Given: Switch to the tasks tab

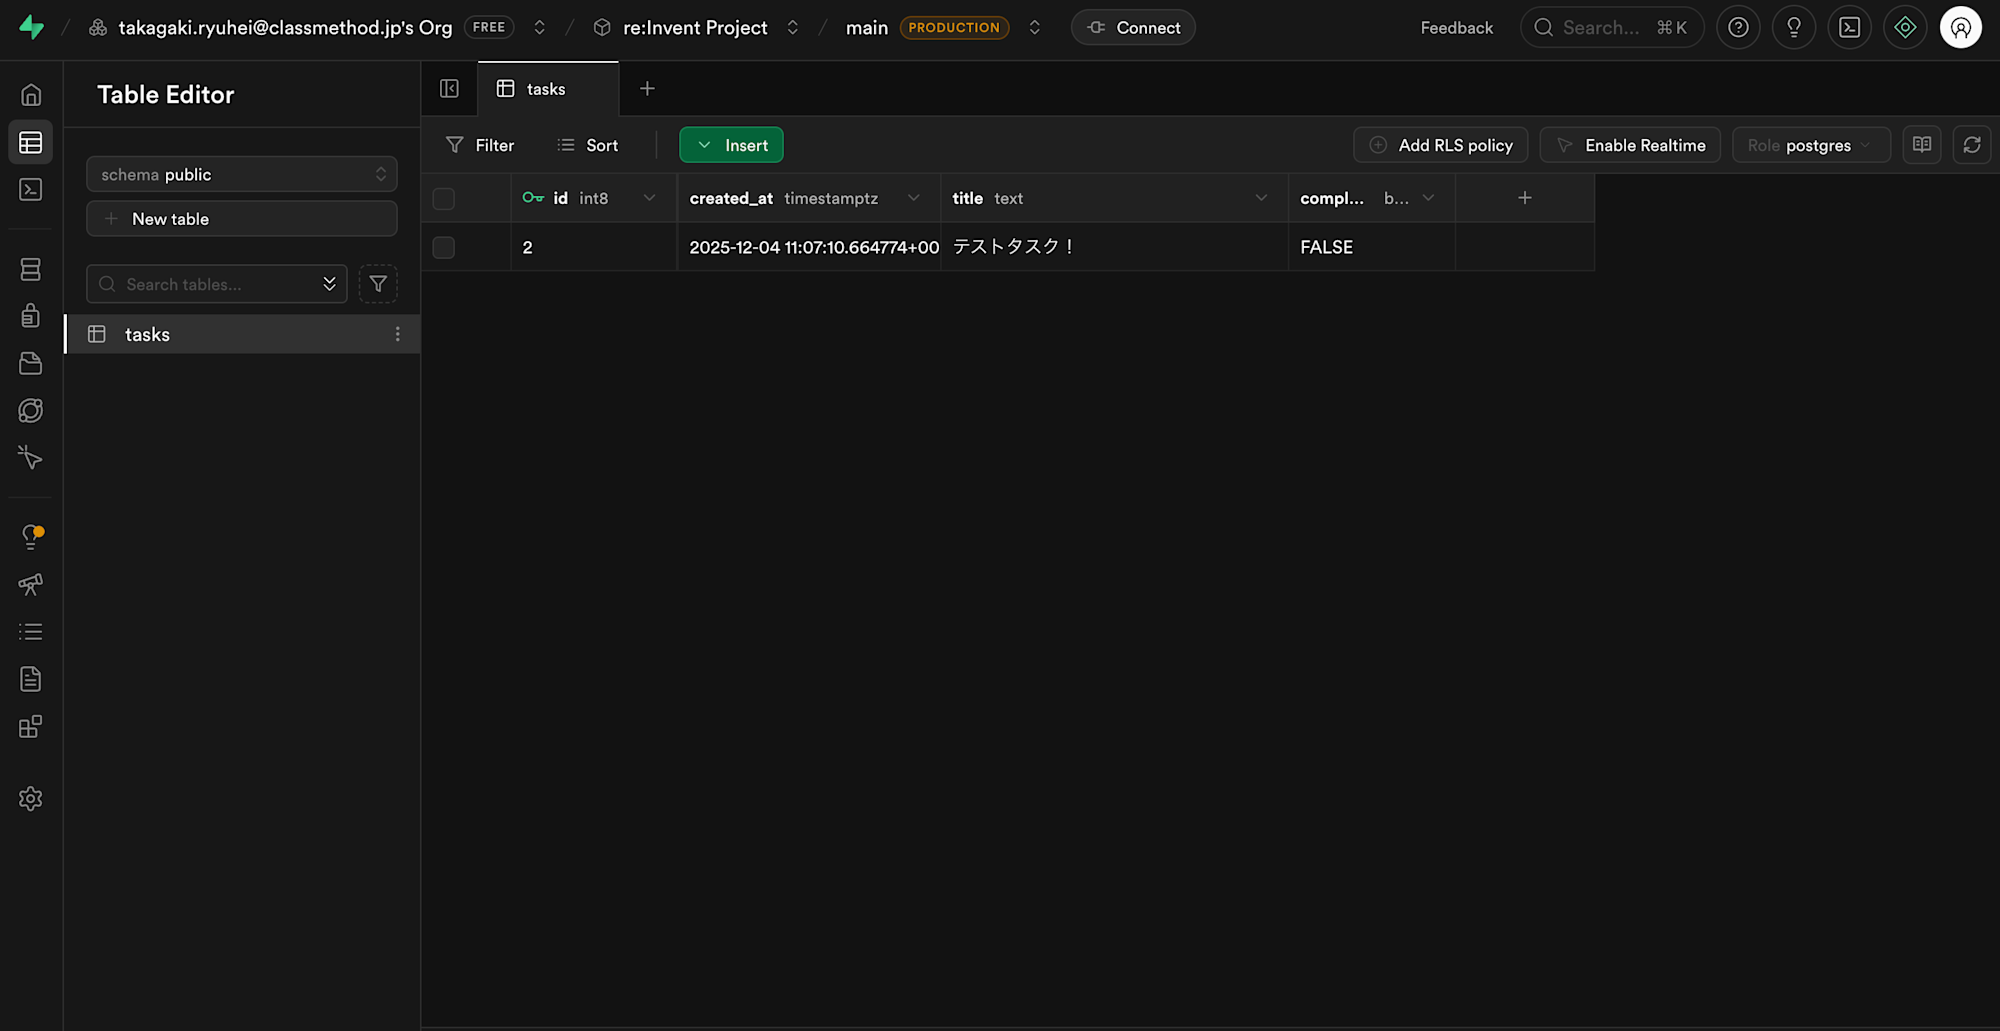Looking at the screenshot, I should pyautogui.click(x=546, y=89).
